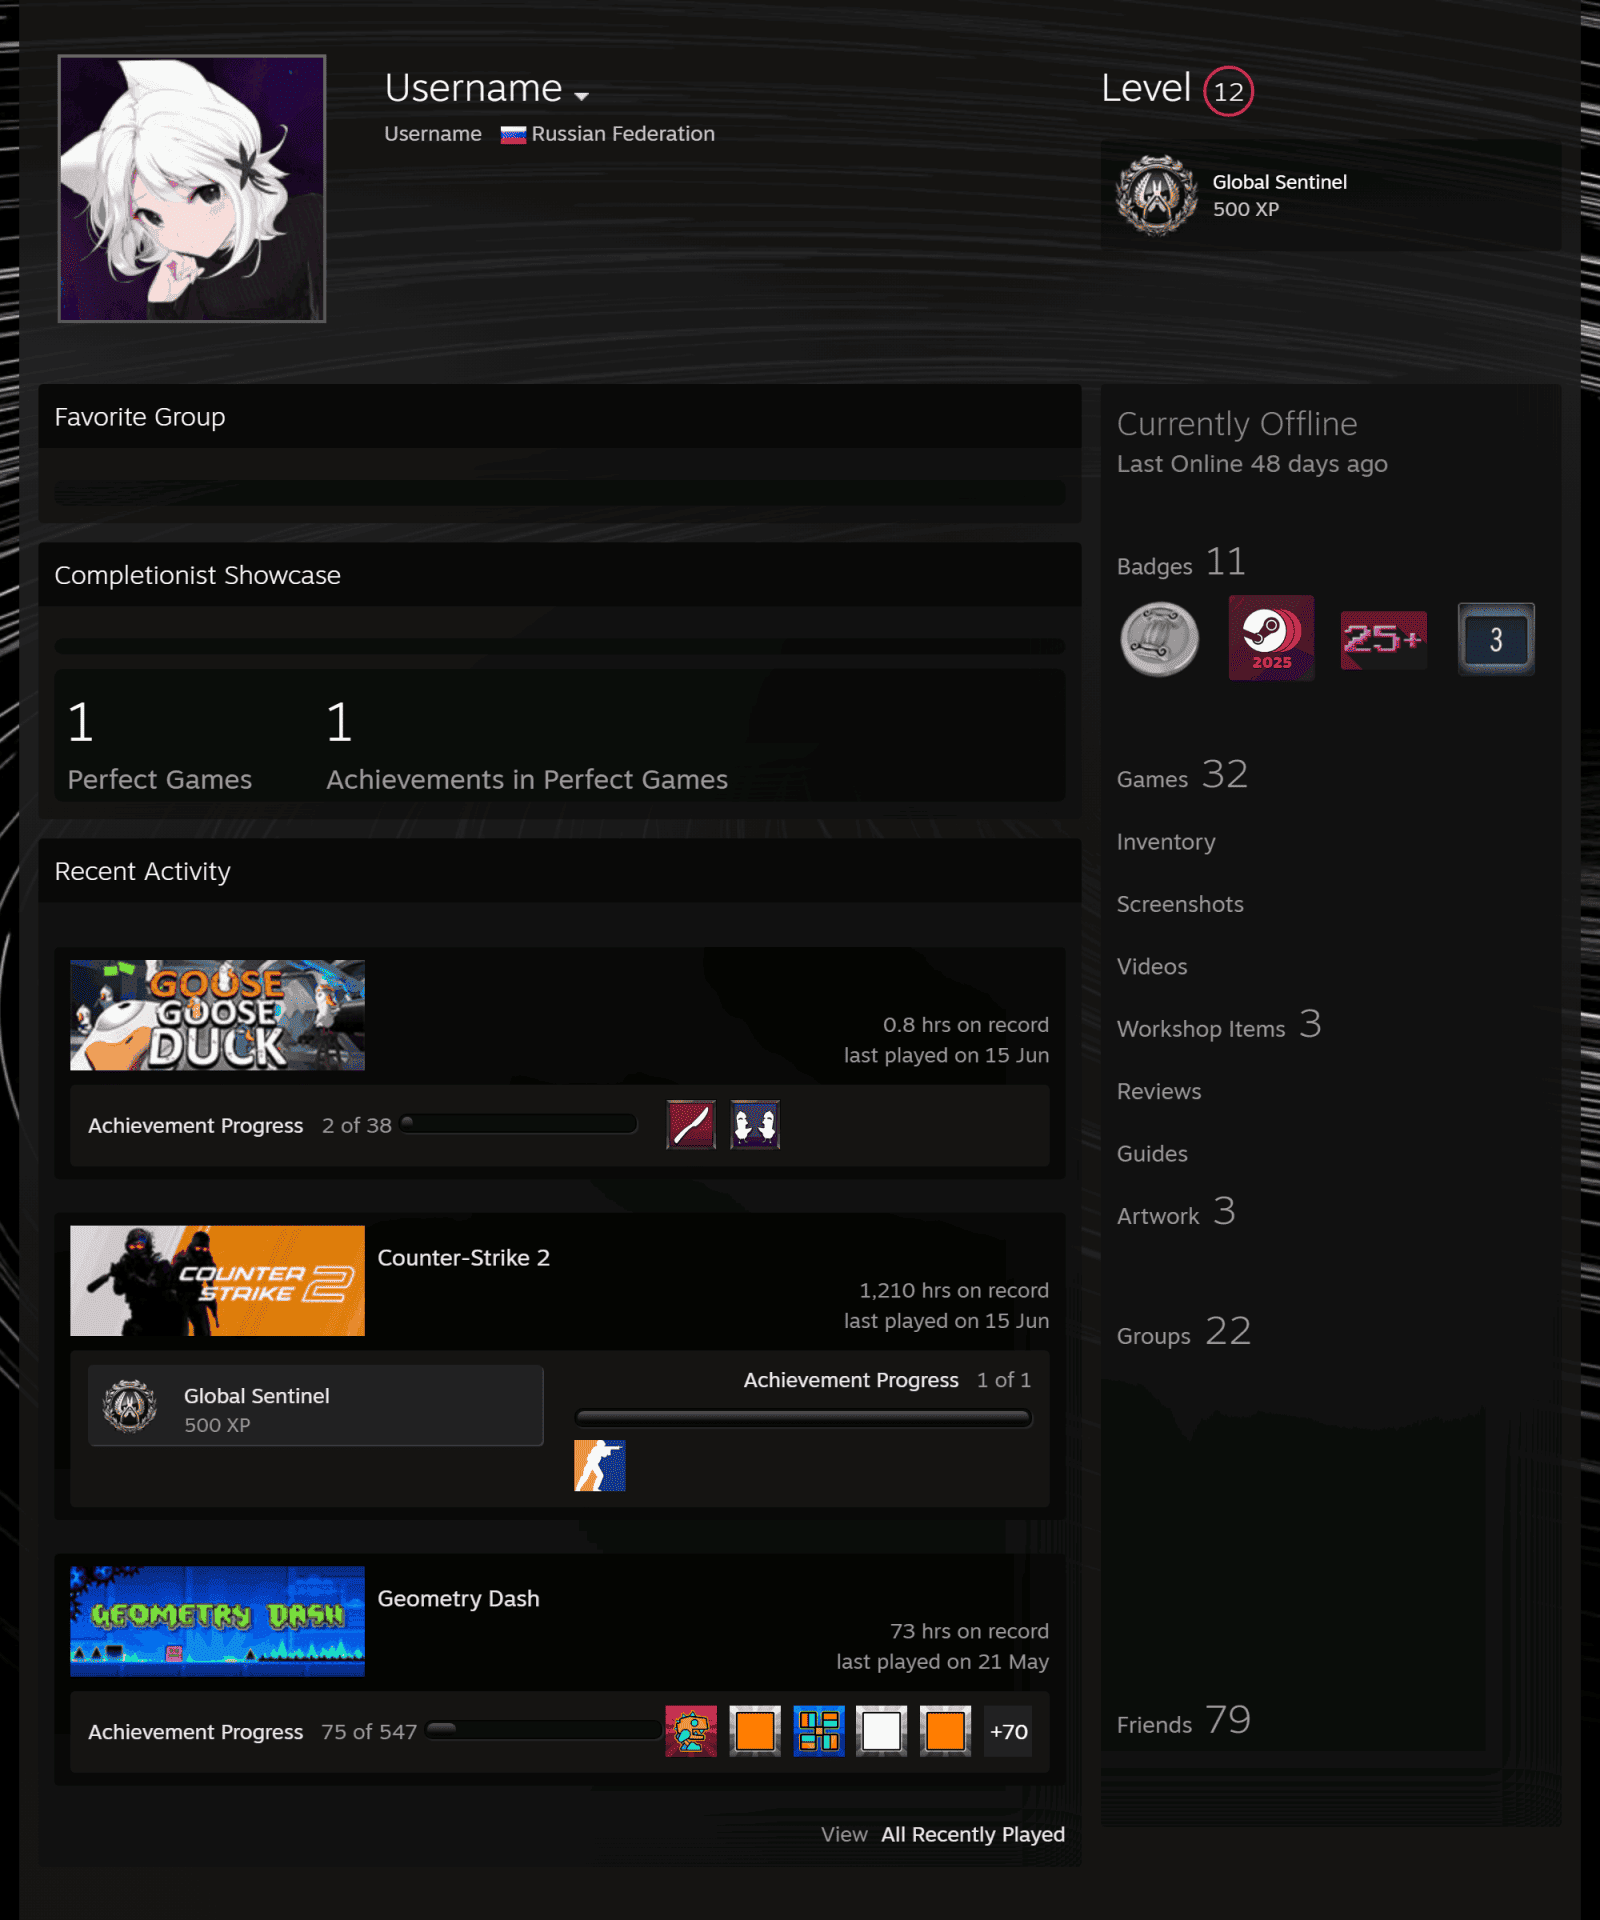The width and height of the screenshot is (1600, 1920).
Task: Open the All Recently Played link
Action: pos(972,1834)
